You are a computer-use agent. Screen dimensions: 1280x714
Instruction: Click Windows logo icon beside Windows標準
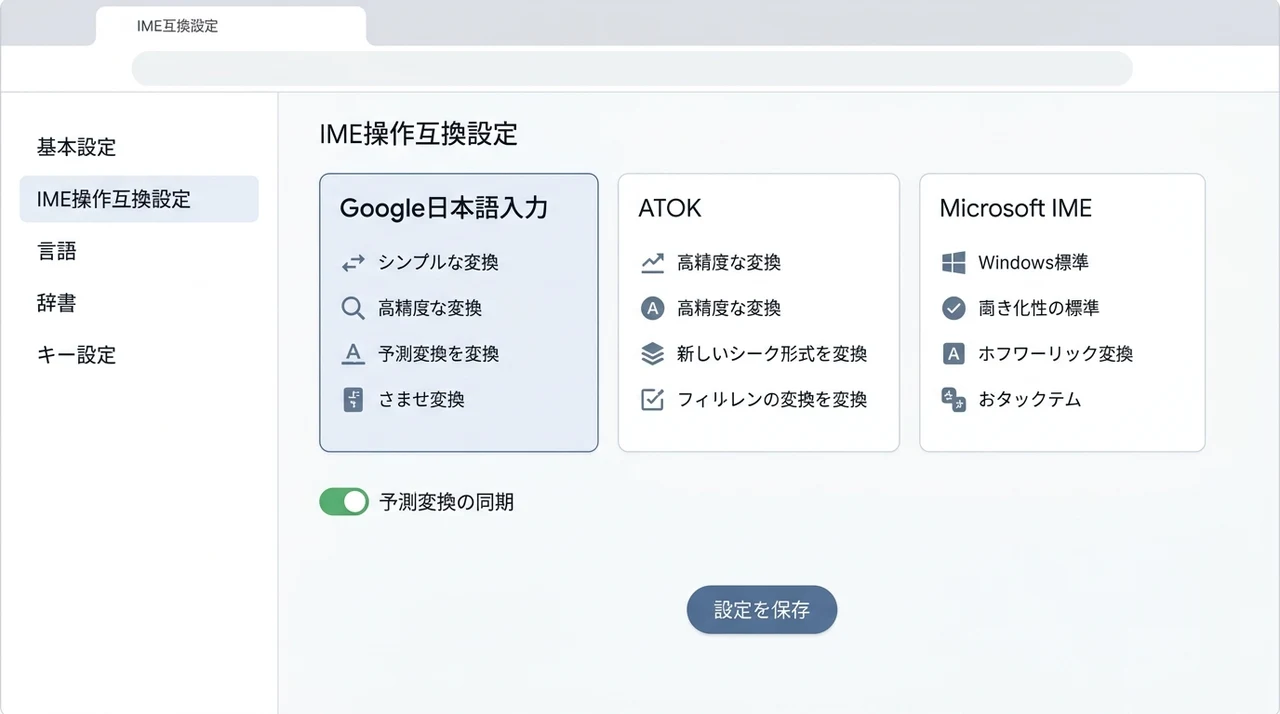(953, 263)
